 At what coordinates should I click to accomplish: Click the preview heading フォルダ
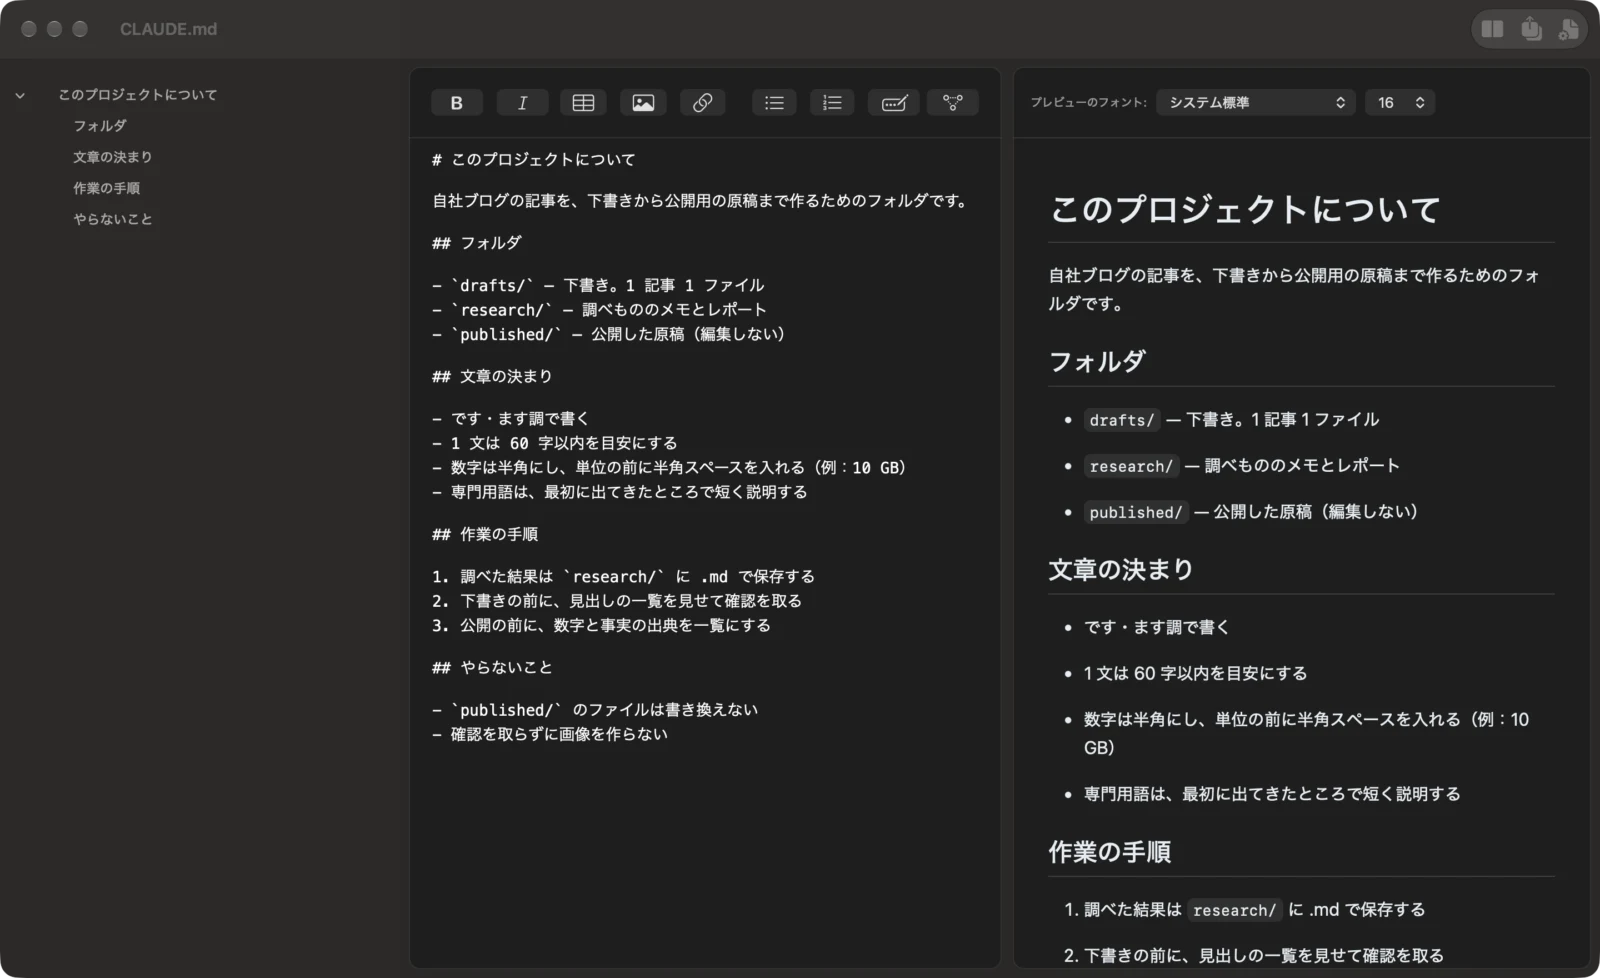coord(1097,361)
